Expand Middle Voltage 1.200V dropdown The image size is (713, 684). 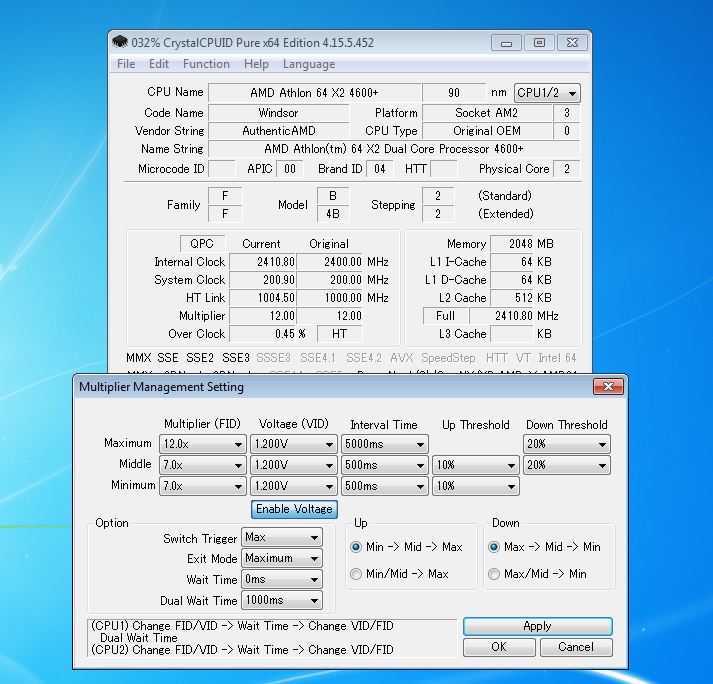(x=294, y=465)
